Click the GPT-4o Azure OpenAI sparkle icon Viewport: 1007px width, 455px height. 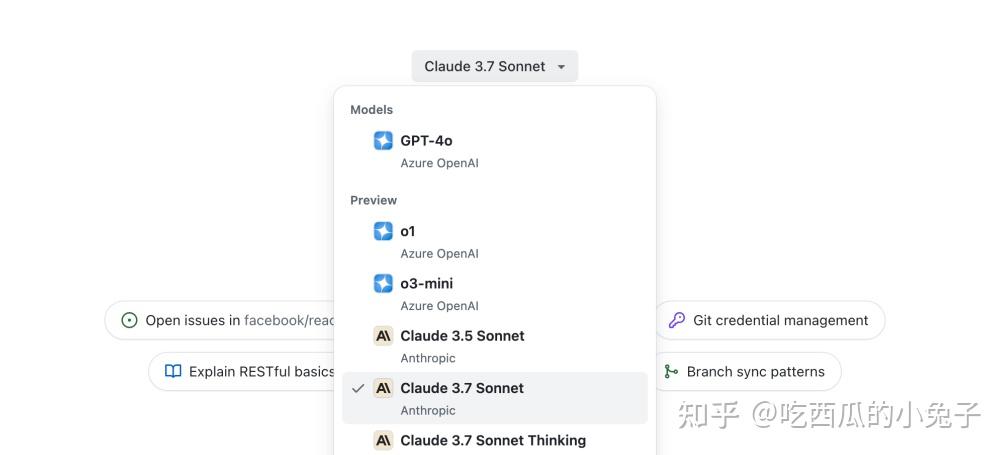point(383,141)
